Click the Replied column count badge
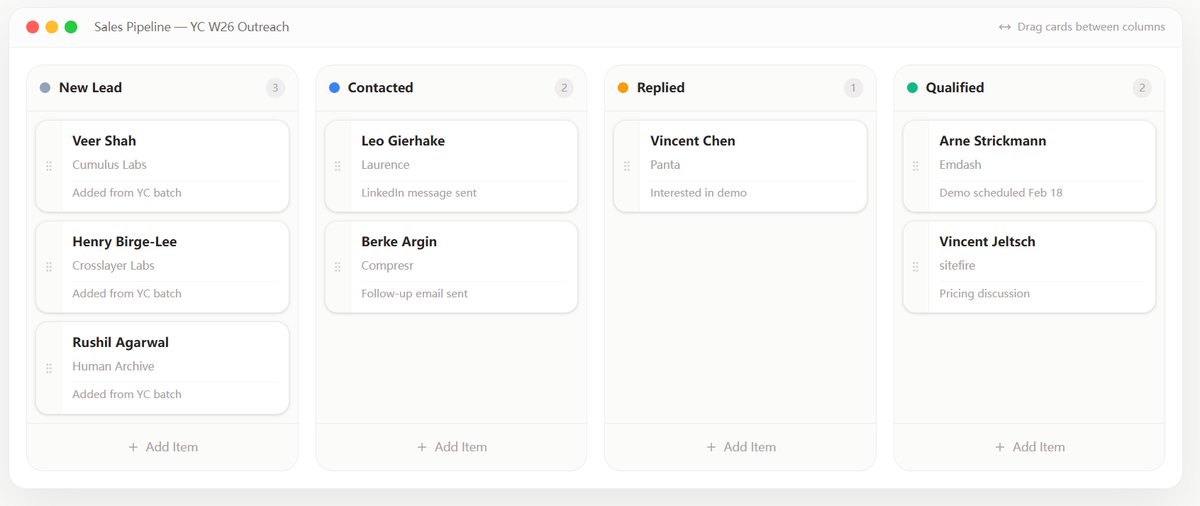This screenshot has height=506, width=1200. pos(853,88)
